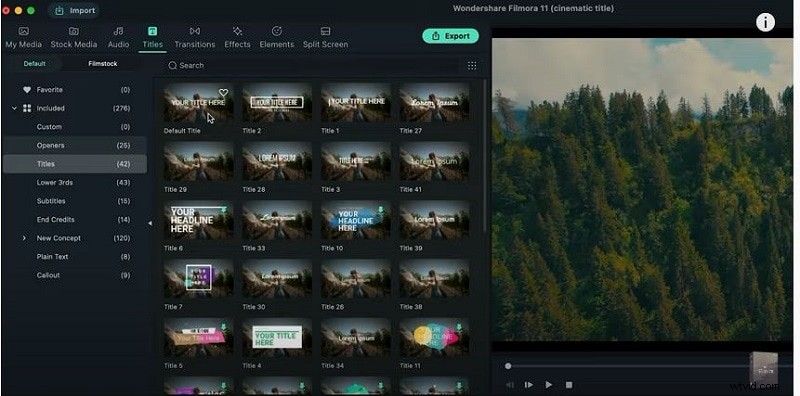Click the Import button
This screenshot has height=396, width=800.
[x=74, y=10]
